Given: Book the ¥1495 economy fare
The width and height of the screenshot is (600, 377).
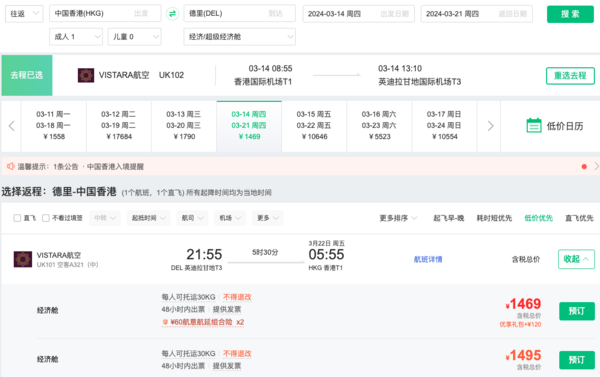Looking at the screenshot, I should (x=577, y=360).
